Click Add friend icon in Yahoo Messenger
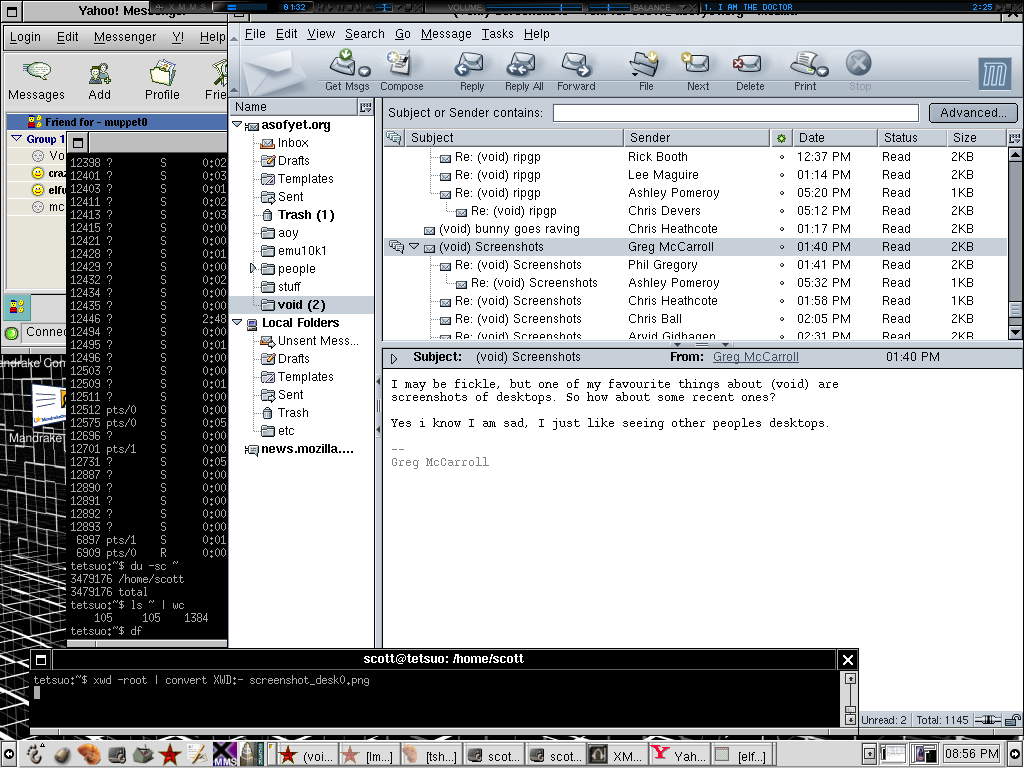Image resolution: width=1024 pixels, height=768 pixels. [99, 73]
